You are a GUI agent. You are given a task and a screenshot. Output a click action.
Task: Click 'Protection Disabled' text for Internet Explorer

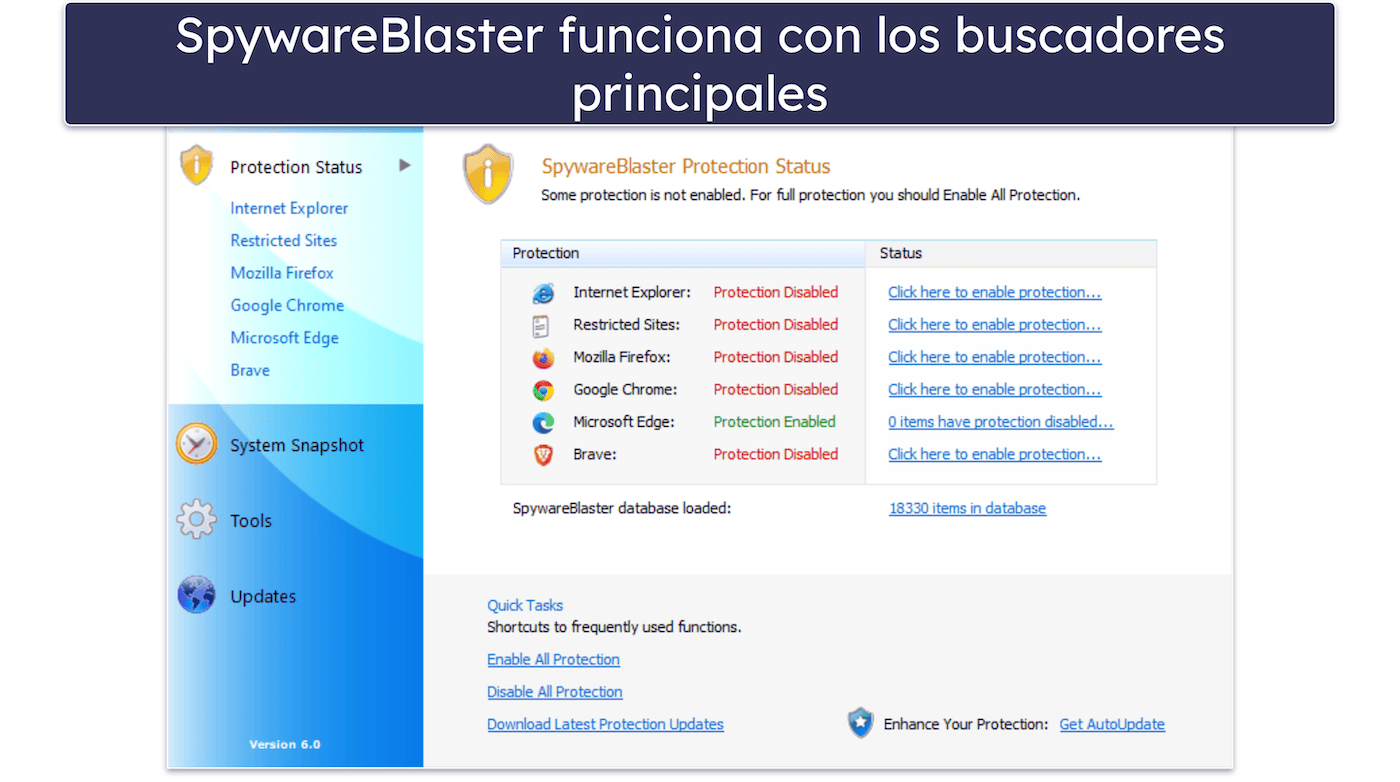point(776,292)
